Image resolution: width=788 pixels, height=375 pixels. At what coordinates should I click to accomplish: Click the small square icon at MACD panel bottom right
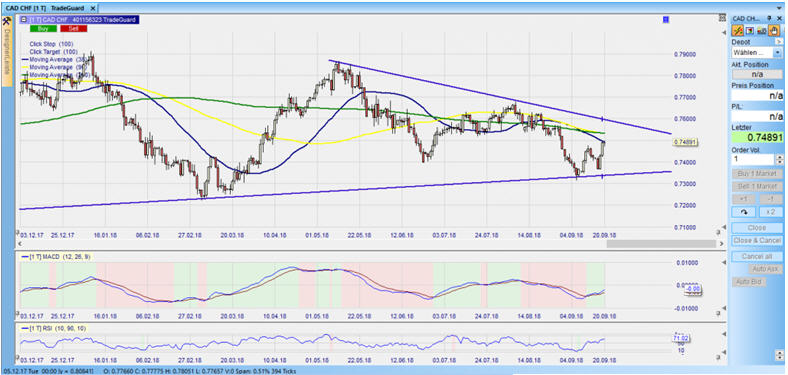pyautogui.click(x=719, y=313)
